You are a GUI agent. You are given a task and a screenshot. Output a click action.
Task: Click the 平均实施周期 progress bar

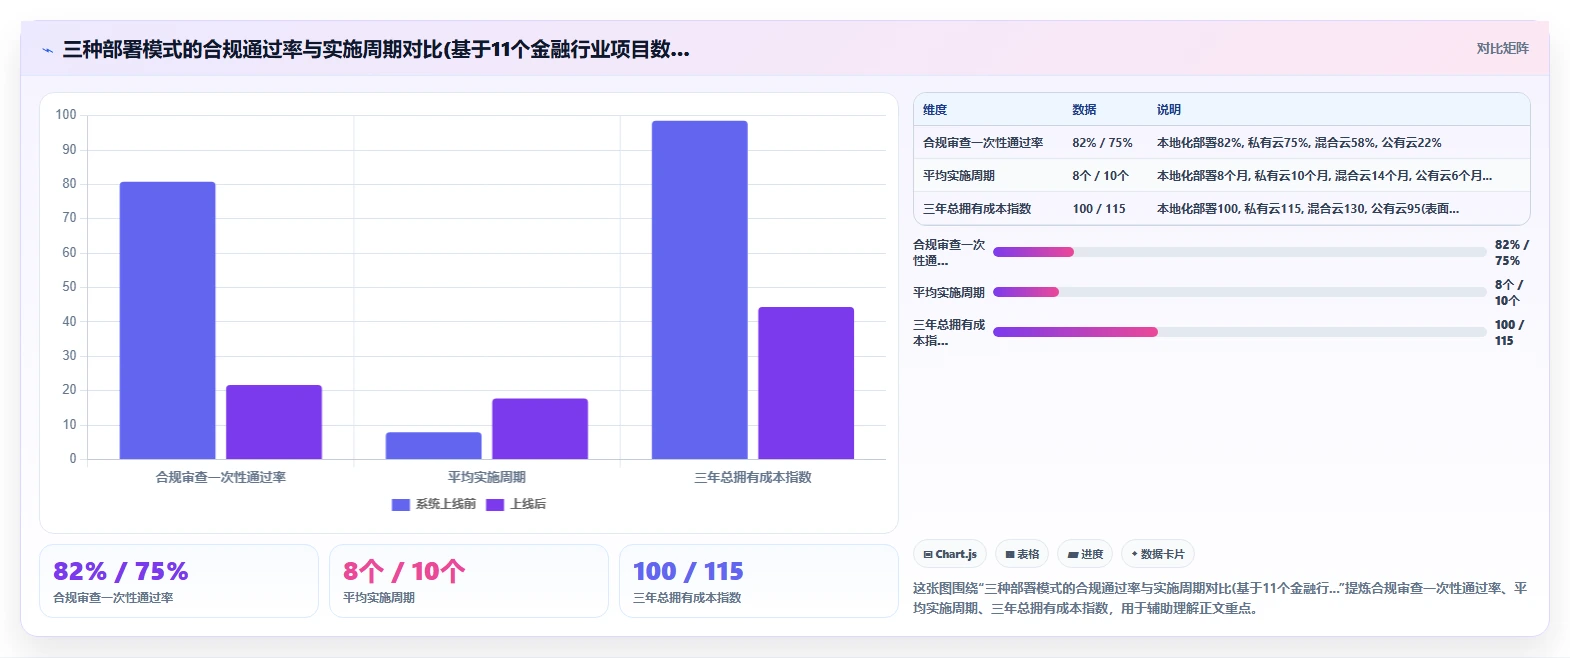(1239, 292)
